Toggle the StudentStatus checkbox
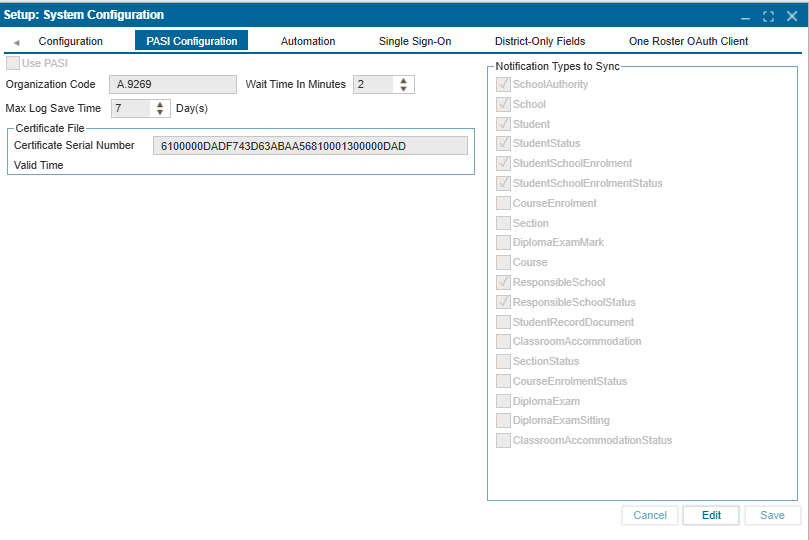This screenshot has width=809, height=540. [503, 143]
